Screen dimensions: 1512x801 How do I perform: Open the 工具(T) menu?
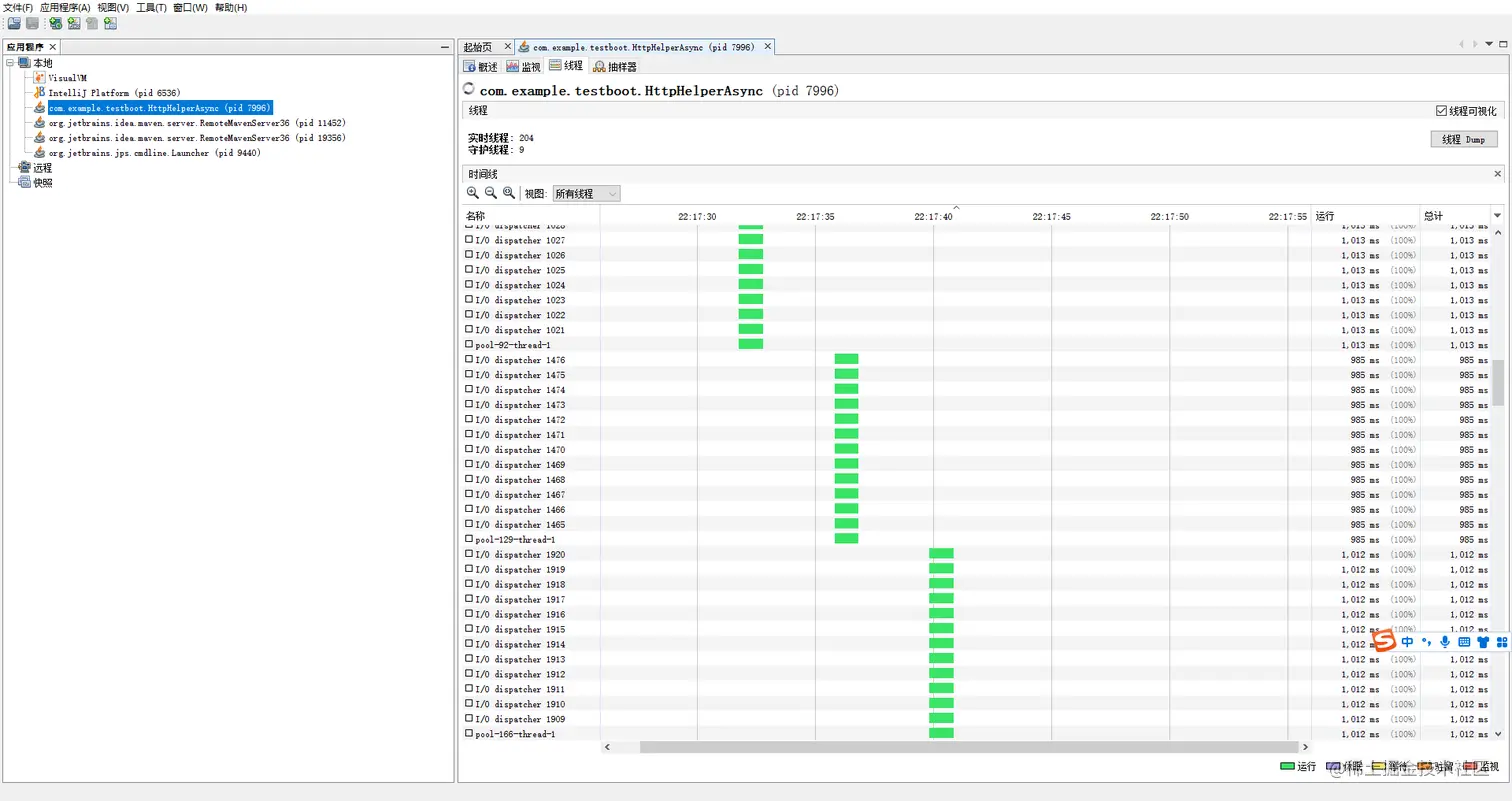coord(151,7)
